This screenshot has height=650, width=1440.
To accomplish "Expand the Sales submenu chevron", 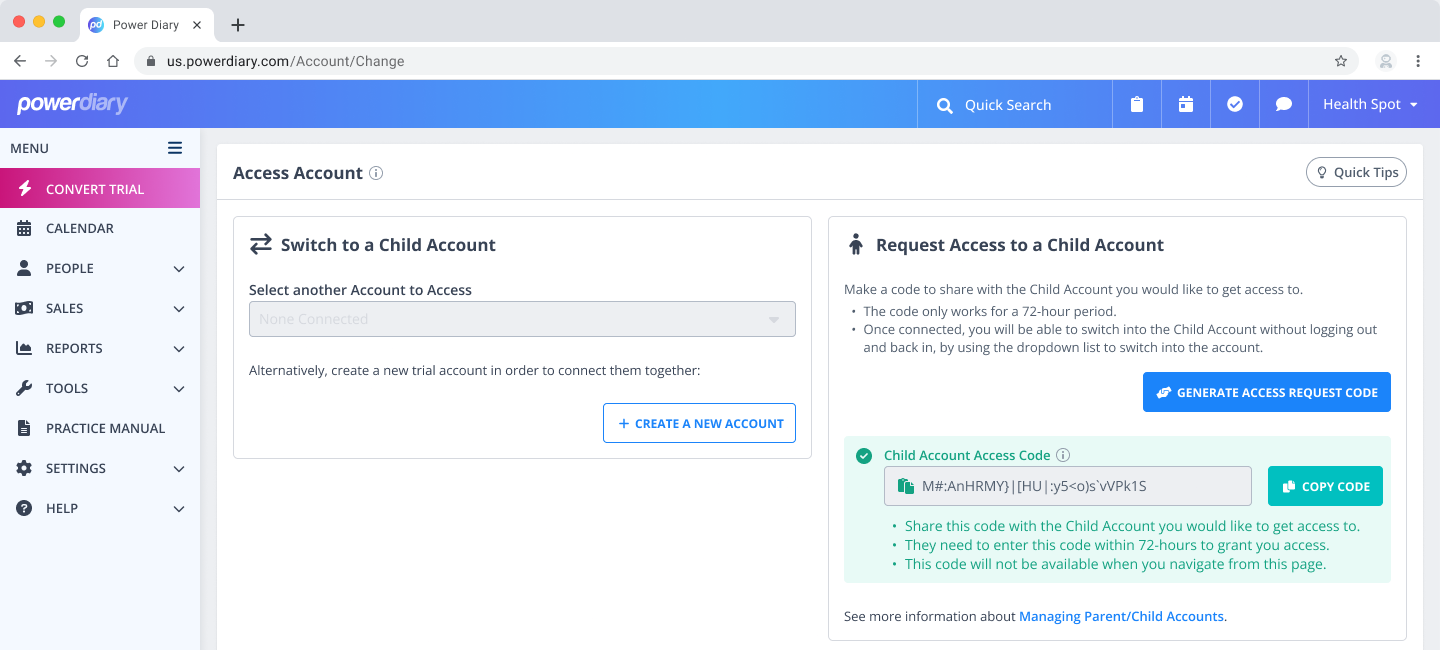I will pyautogui.click(x=179, y=308).
